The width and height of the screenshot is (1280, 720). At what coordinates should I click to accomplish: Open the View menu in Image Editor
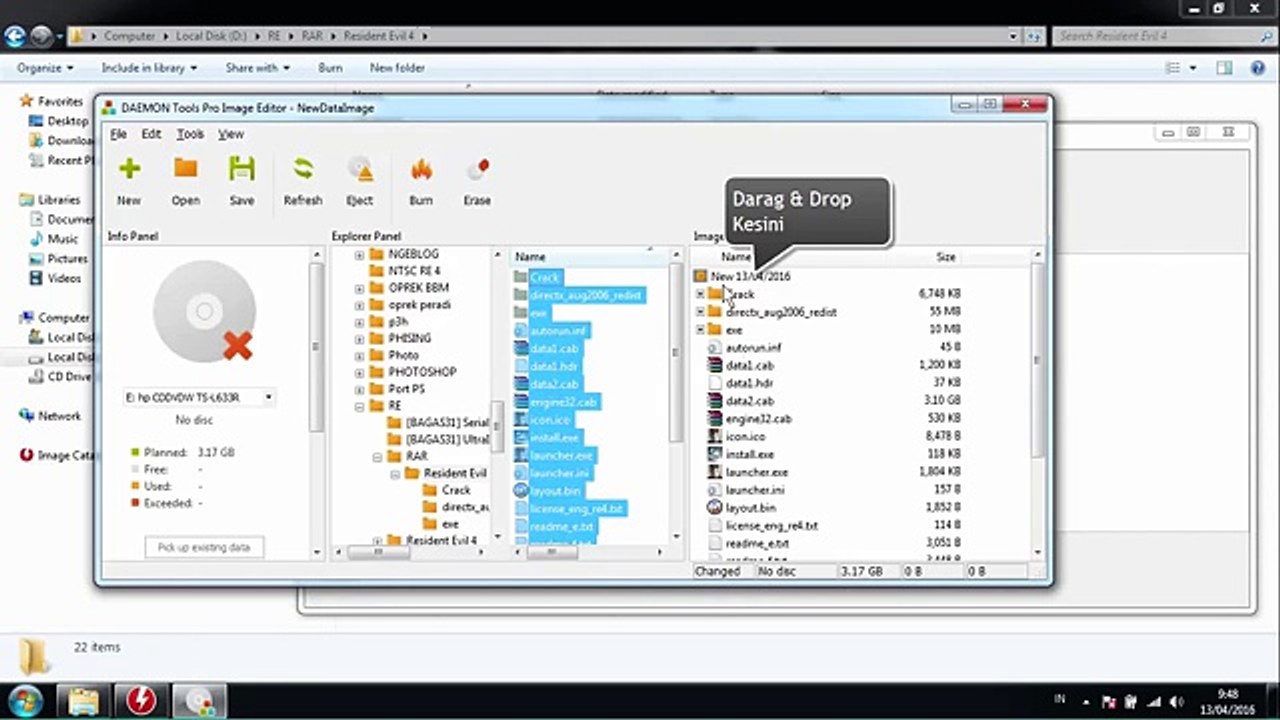click(x=231, y=134)
